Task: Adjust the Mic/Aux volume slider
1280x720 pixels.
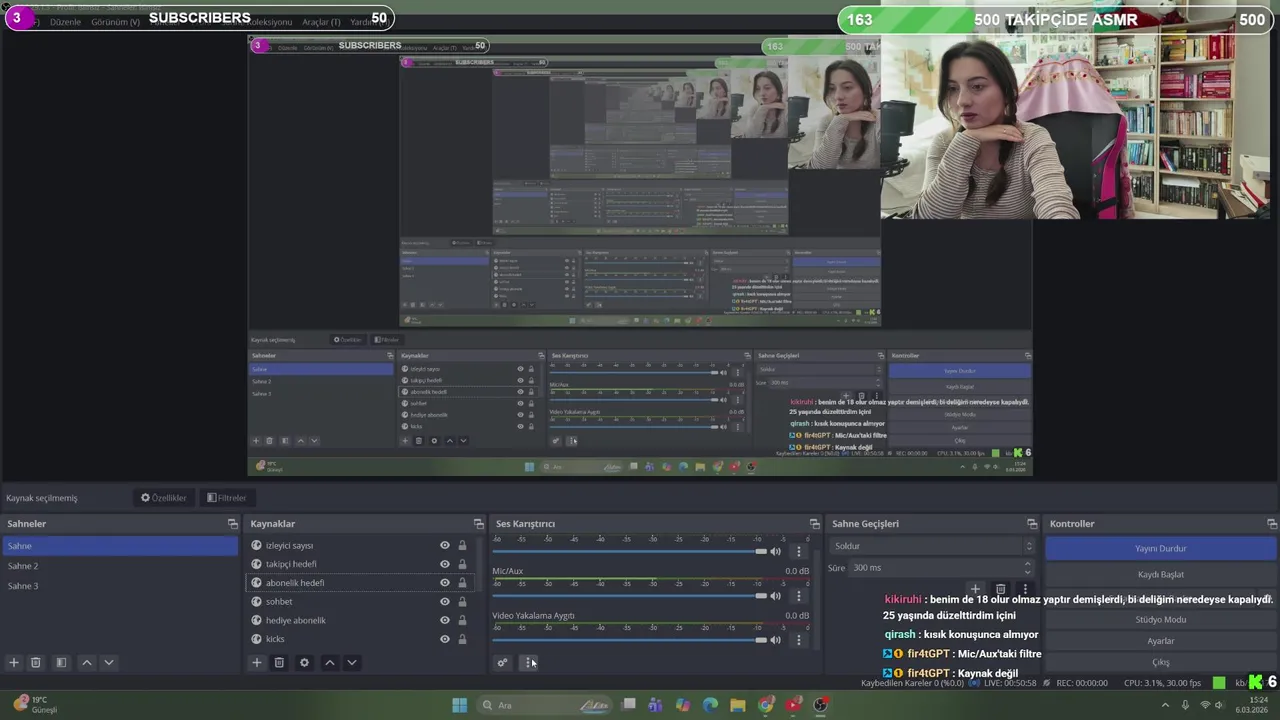Action: tap(629, 596)
